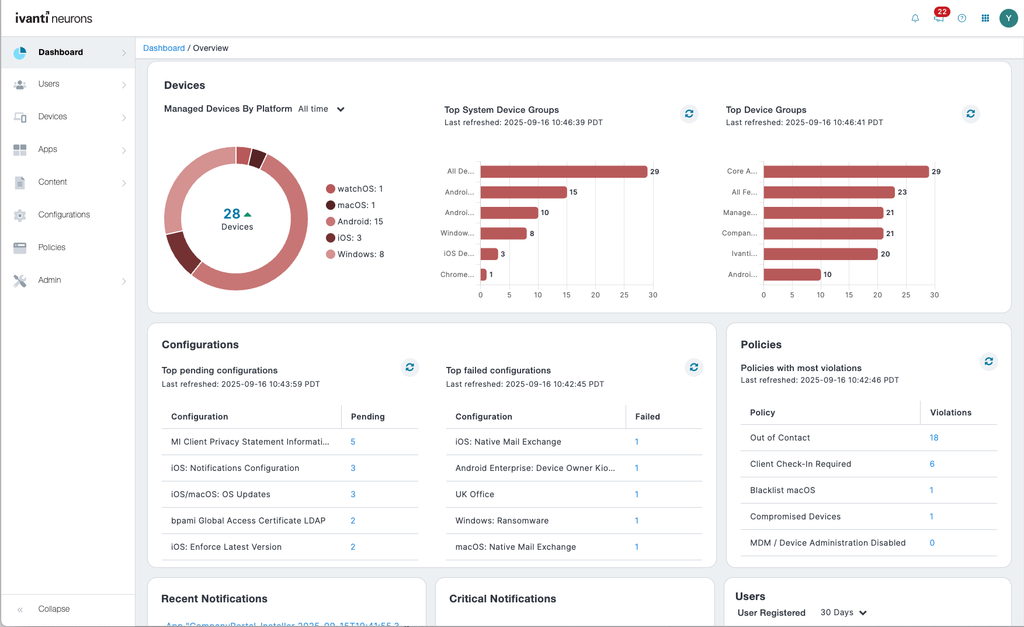This screenshot has height=627, width=1024.
Task: Refresh Top failed configurations table
Action: [694, 367]
